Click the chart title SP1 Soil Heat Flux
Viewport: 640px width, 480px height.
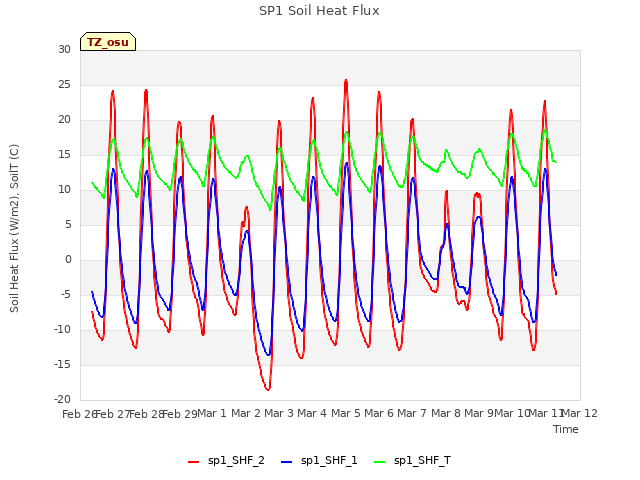(319, 11)
